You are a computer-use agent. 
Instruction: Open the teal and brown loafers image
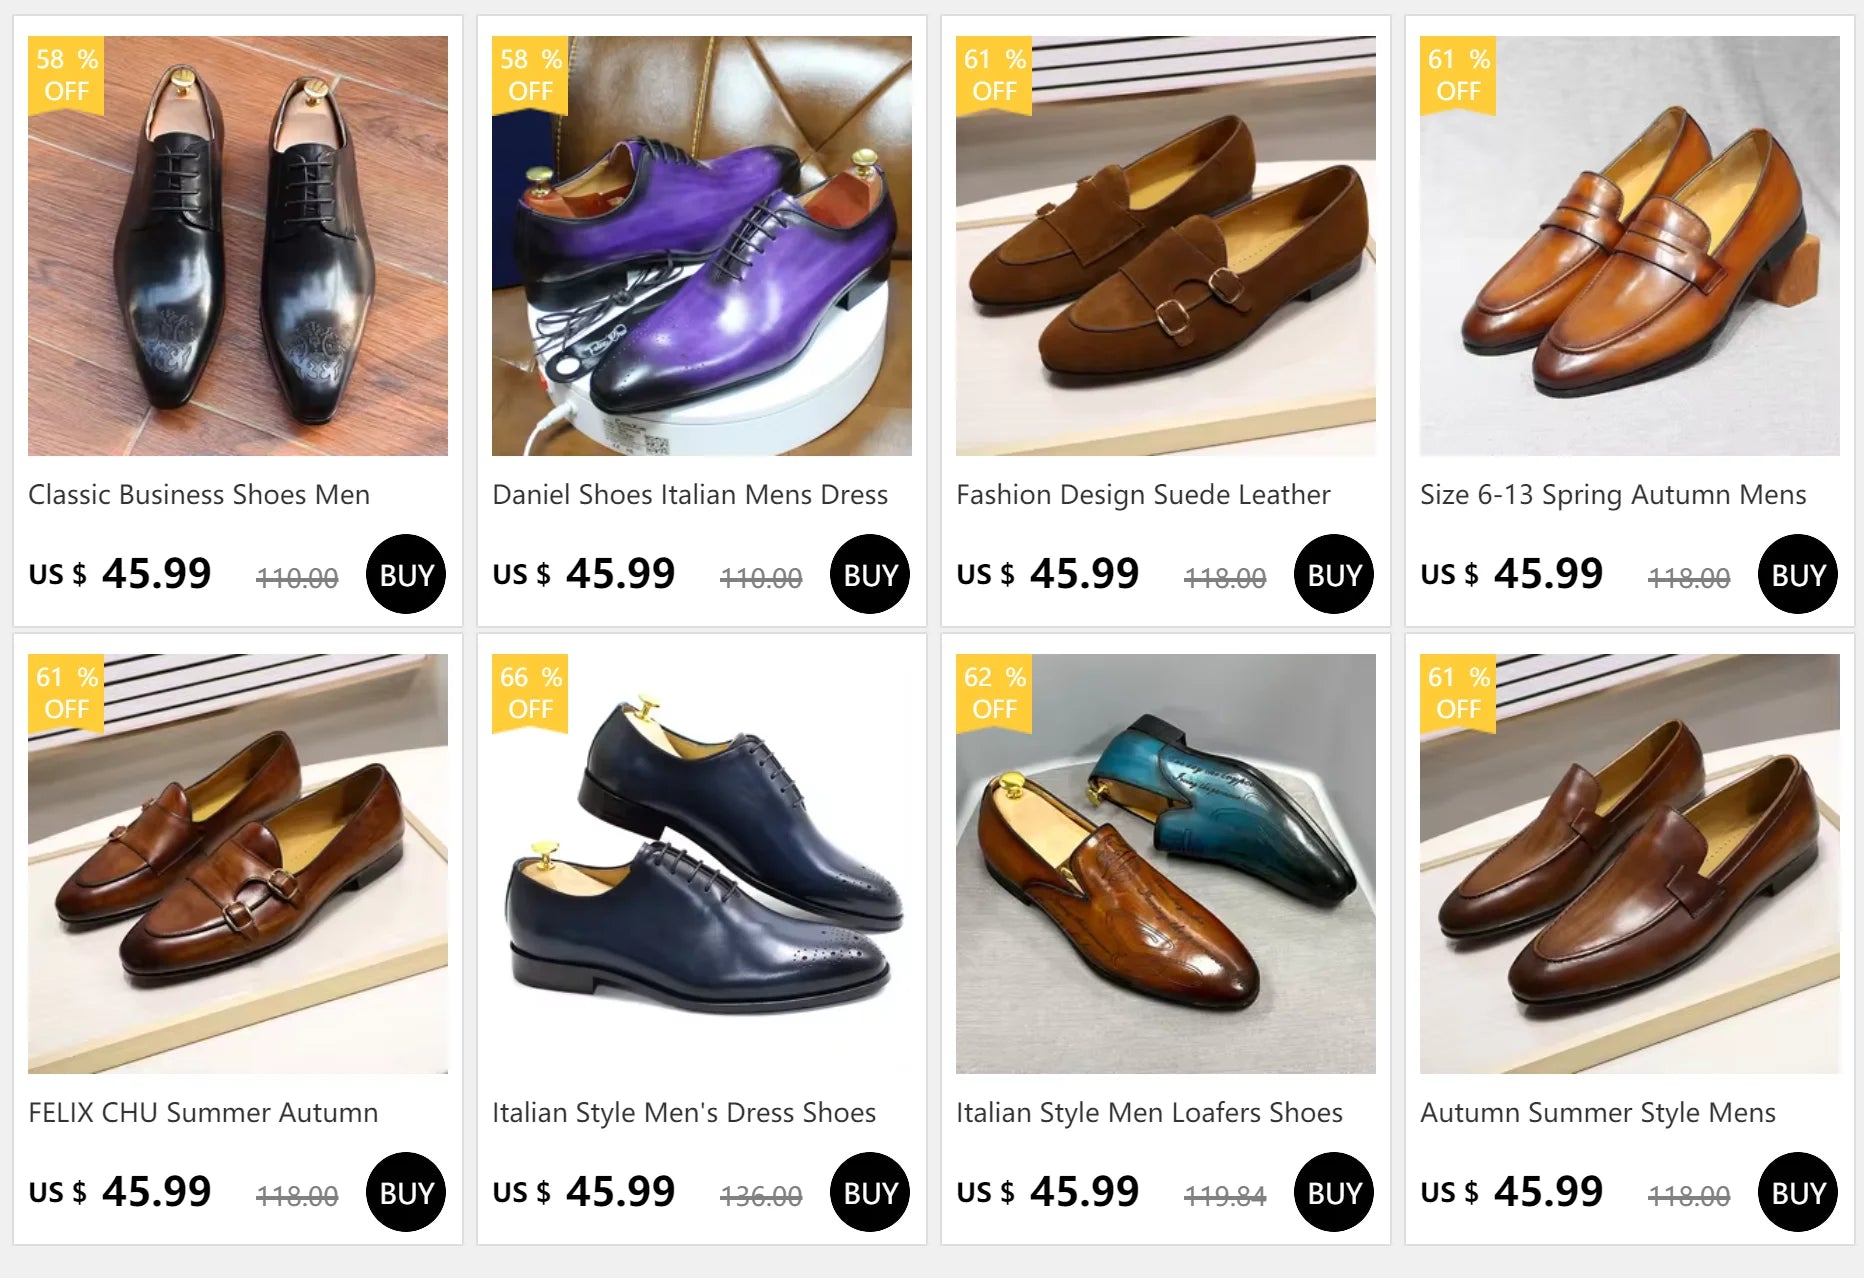pos(1166,864)
